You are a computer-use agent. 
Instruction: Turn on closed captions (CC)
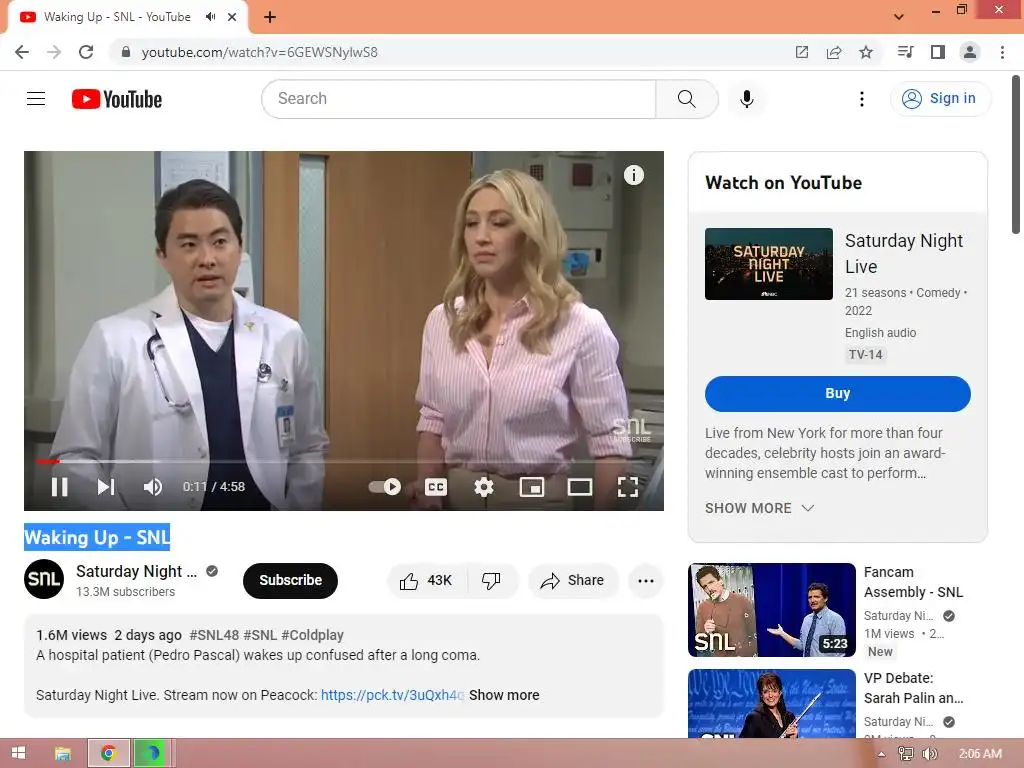pyautogui.click(x=436, y=487)
